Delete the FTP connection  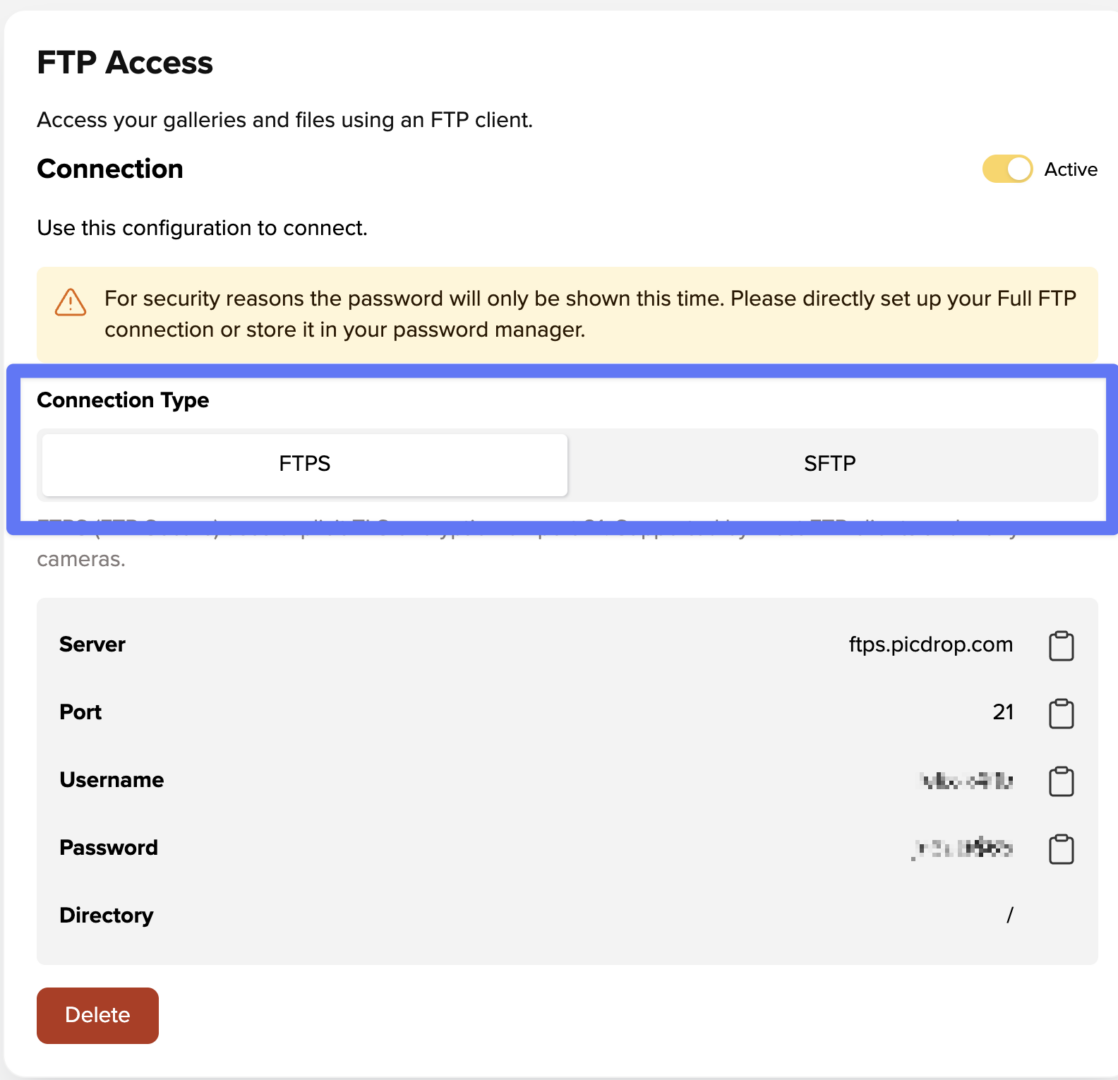(98, 1015)
